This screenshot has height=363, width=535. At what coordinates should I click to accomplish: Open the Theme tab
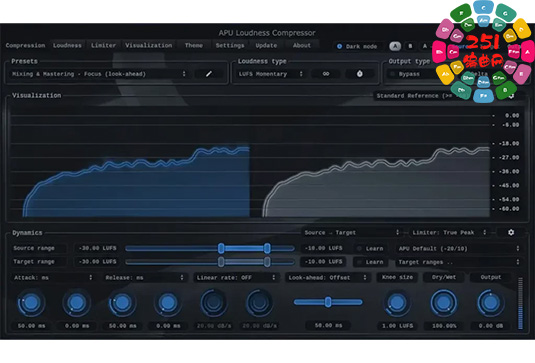[x=194, y=45]
